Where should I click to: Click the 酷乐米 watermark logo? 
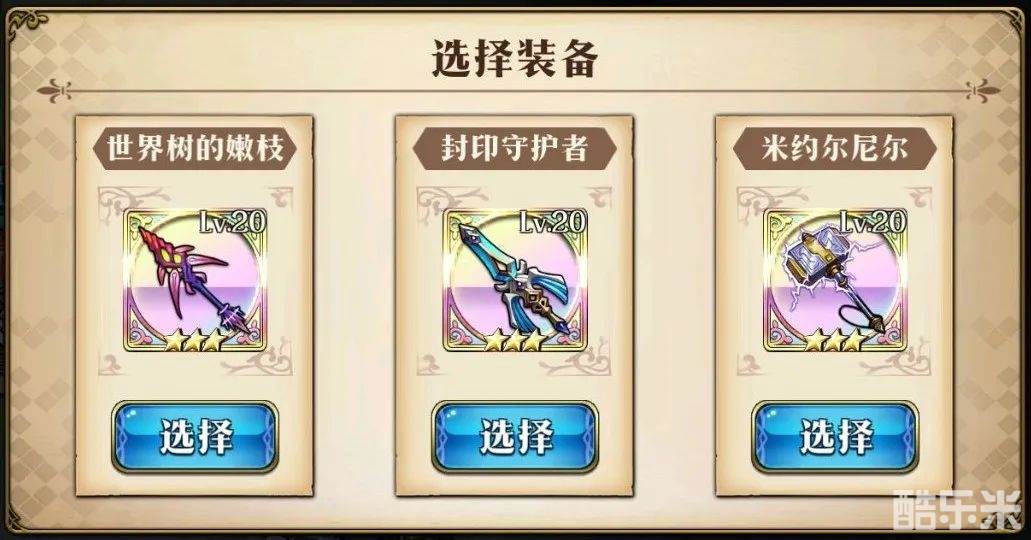956,510
